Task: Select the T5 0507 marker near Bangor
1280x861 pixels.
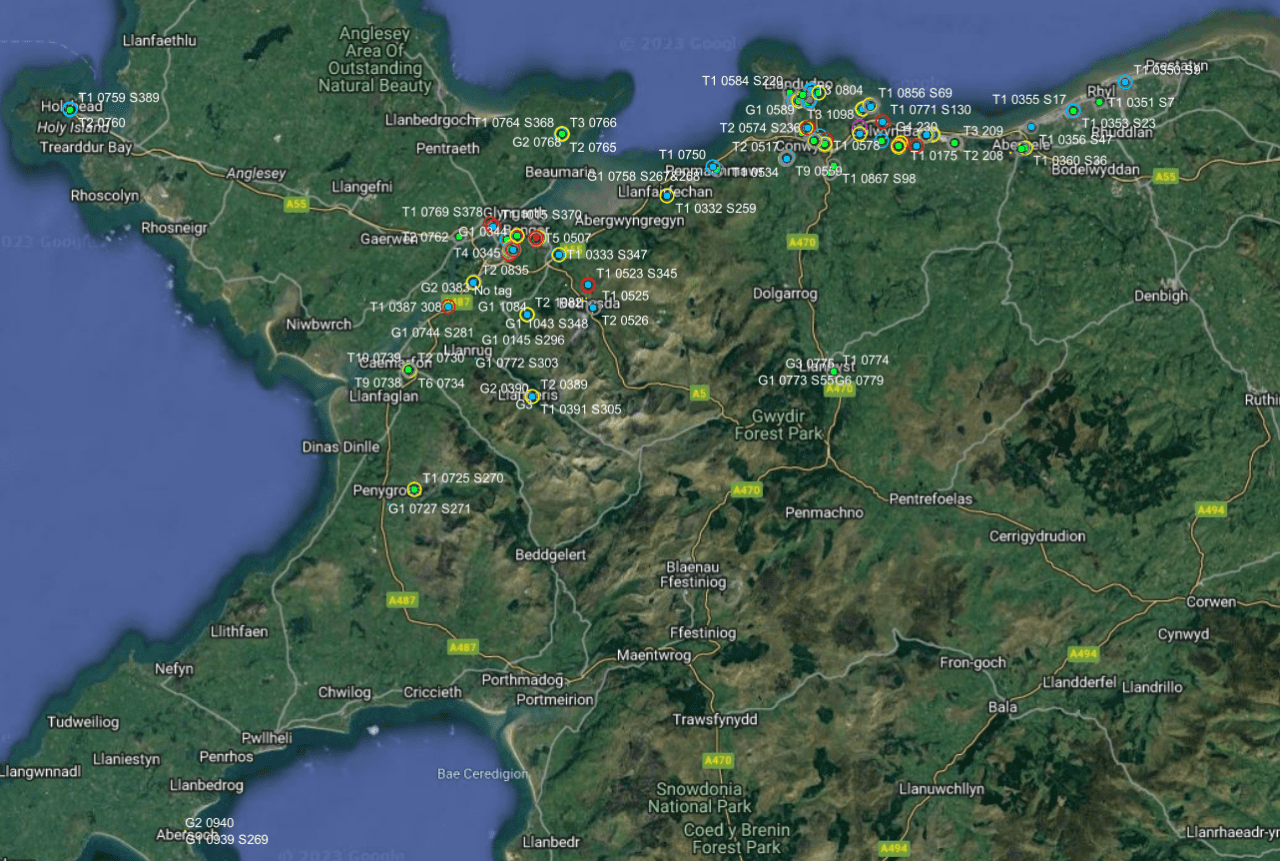Action: point(536,238)
